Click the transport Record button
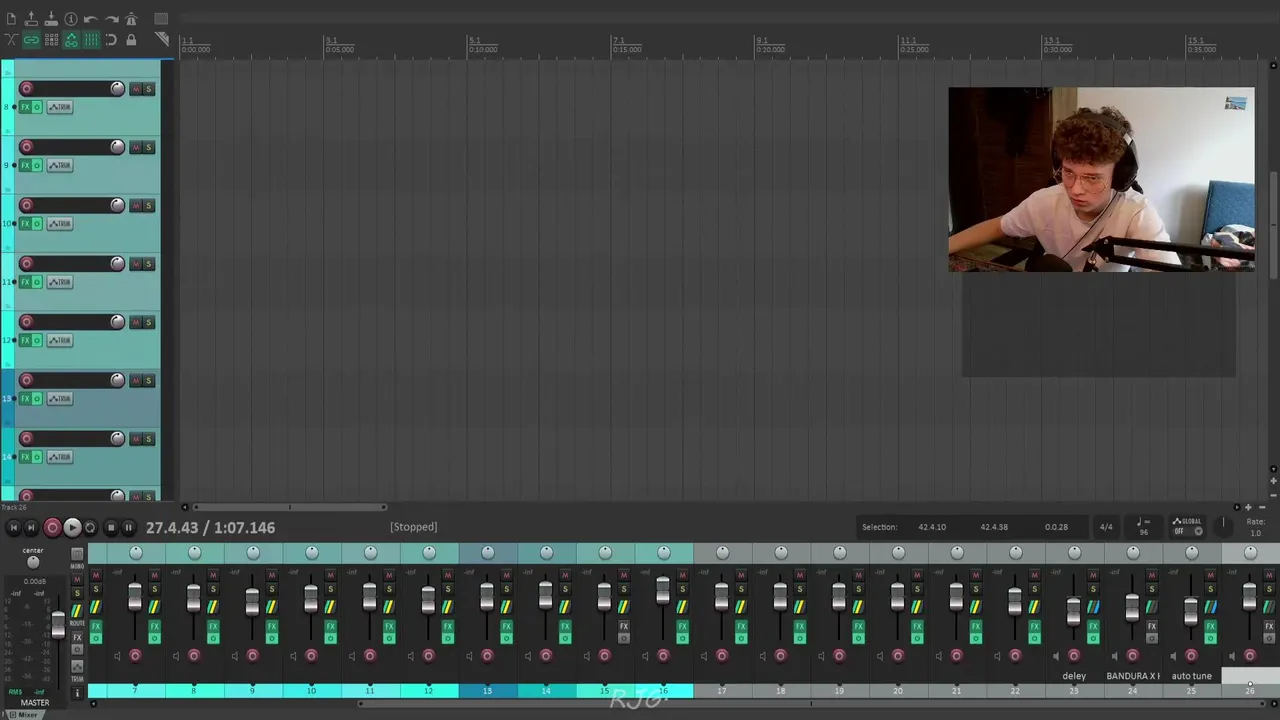The height and width of the screenshot is (720, 1280). click(x=52, y=528)
